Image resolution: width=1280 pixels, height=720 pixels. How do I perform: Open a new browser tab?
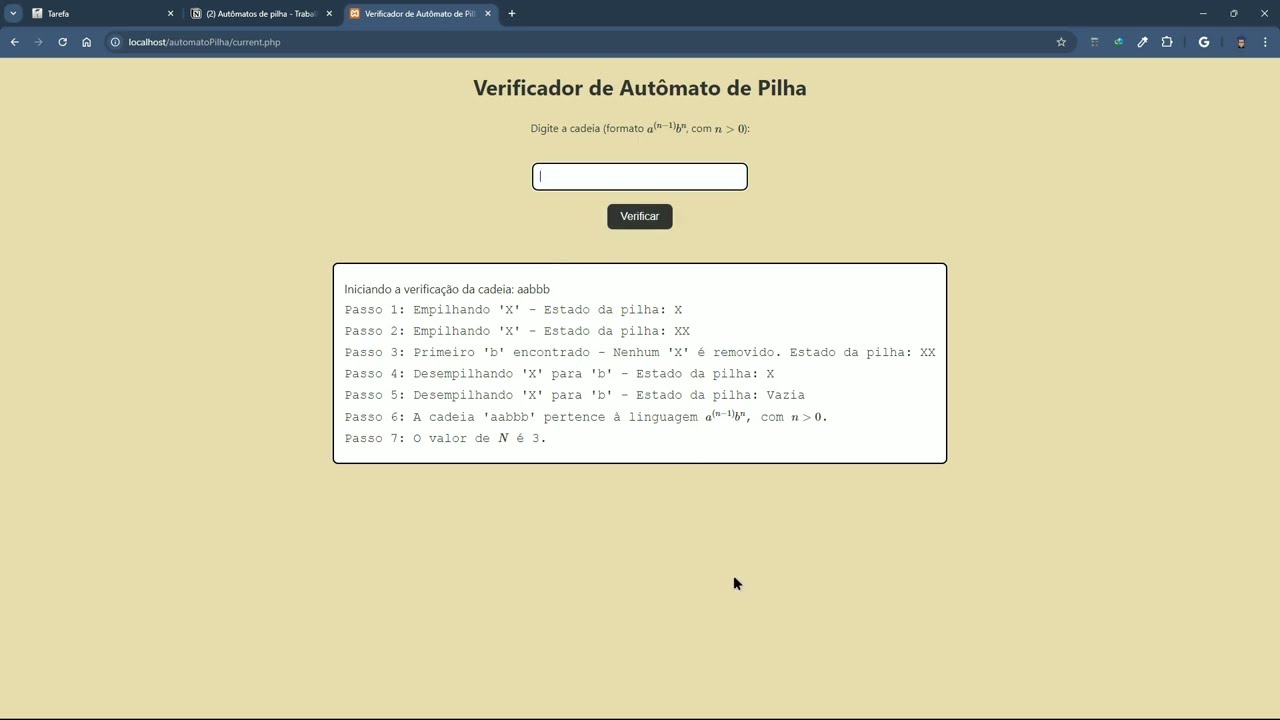click(x=512, y=14)
